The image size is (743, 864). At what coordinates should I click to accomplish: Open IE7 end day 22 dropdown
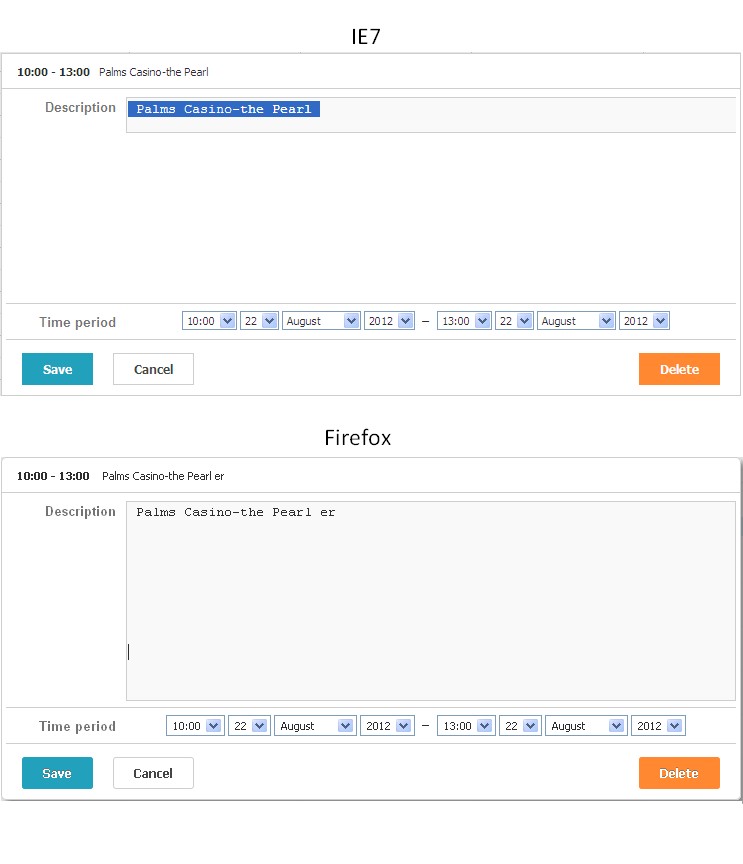[514, 321]
